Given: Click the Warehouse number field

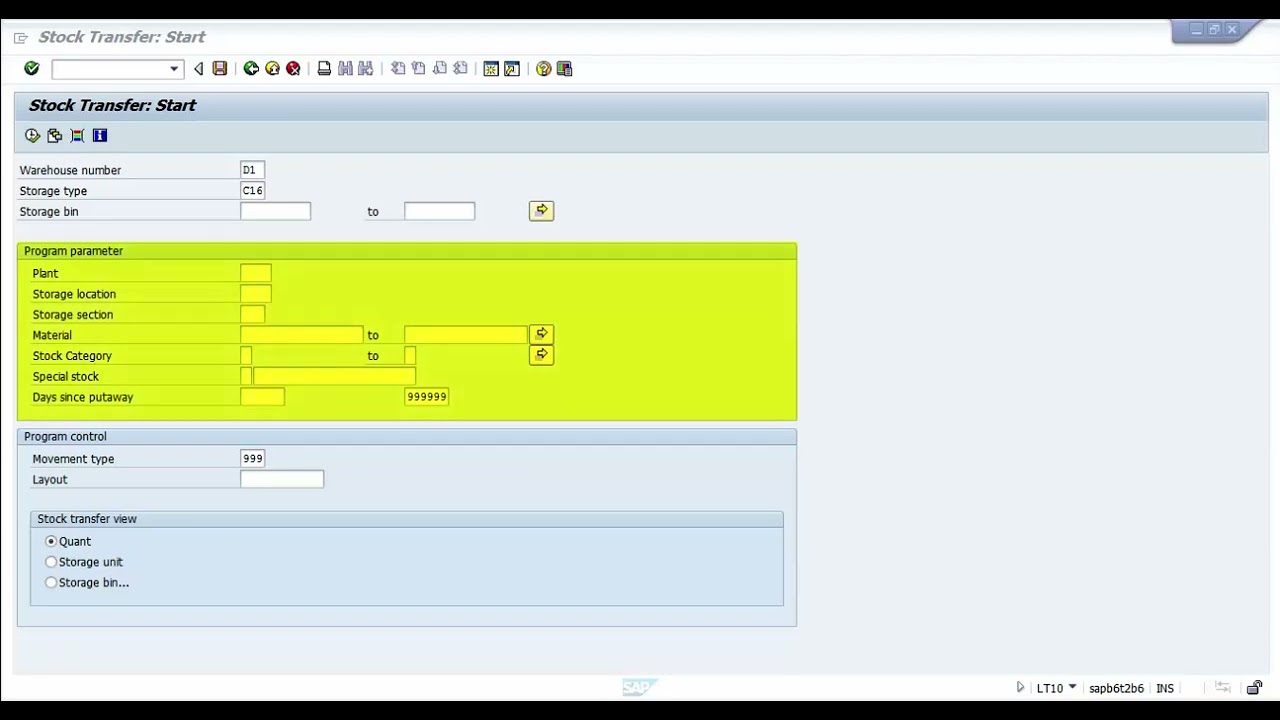Looking at the screenshot, I should click(252, 170).
